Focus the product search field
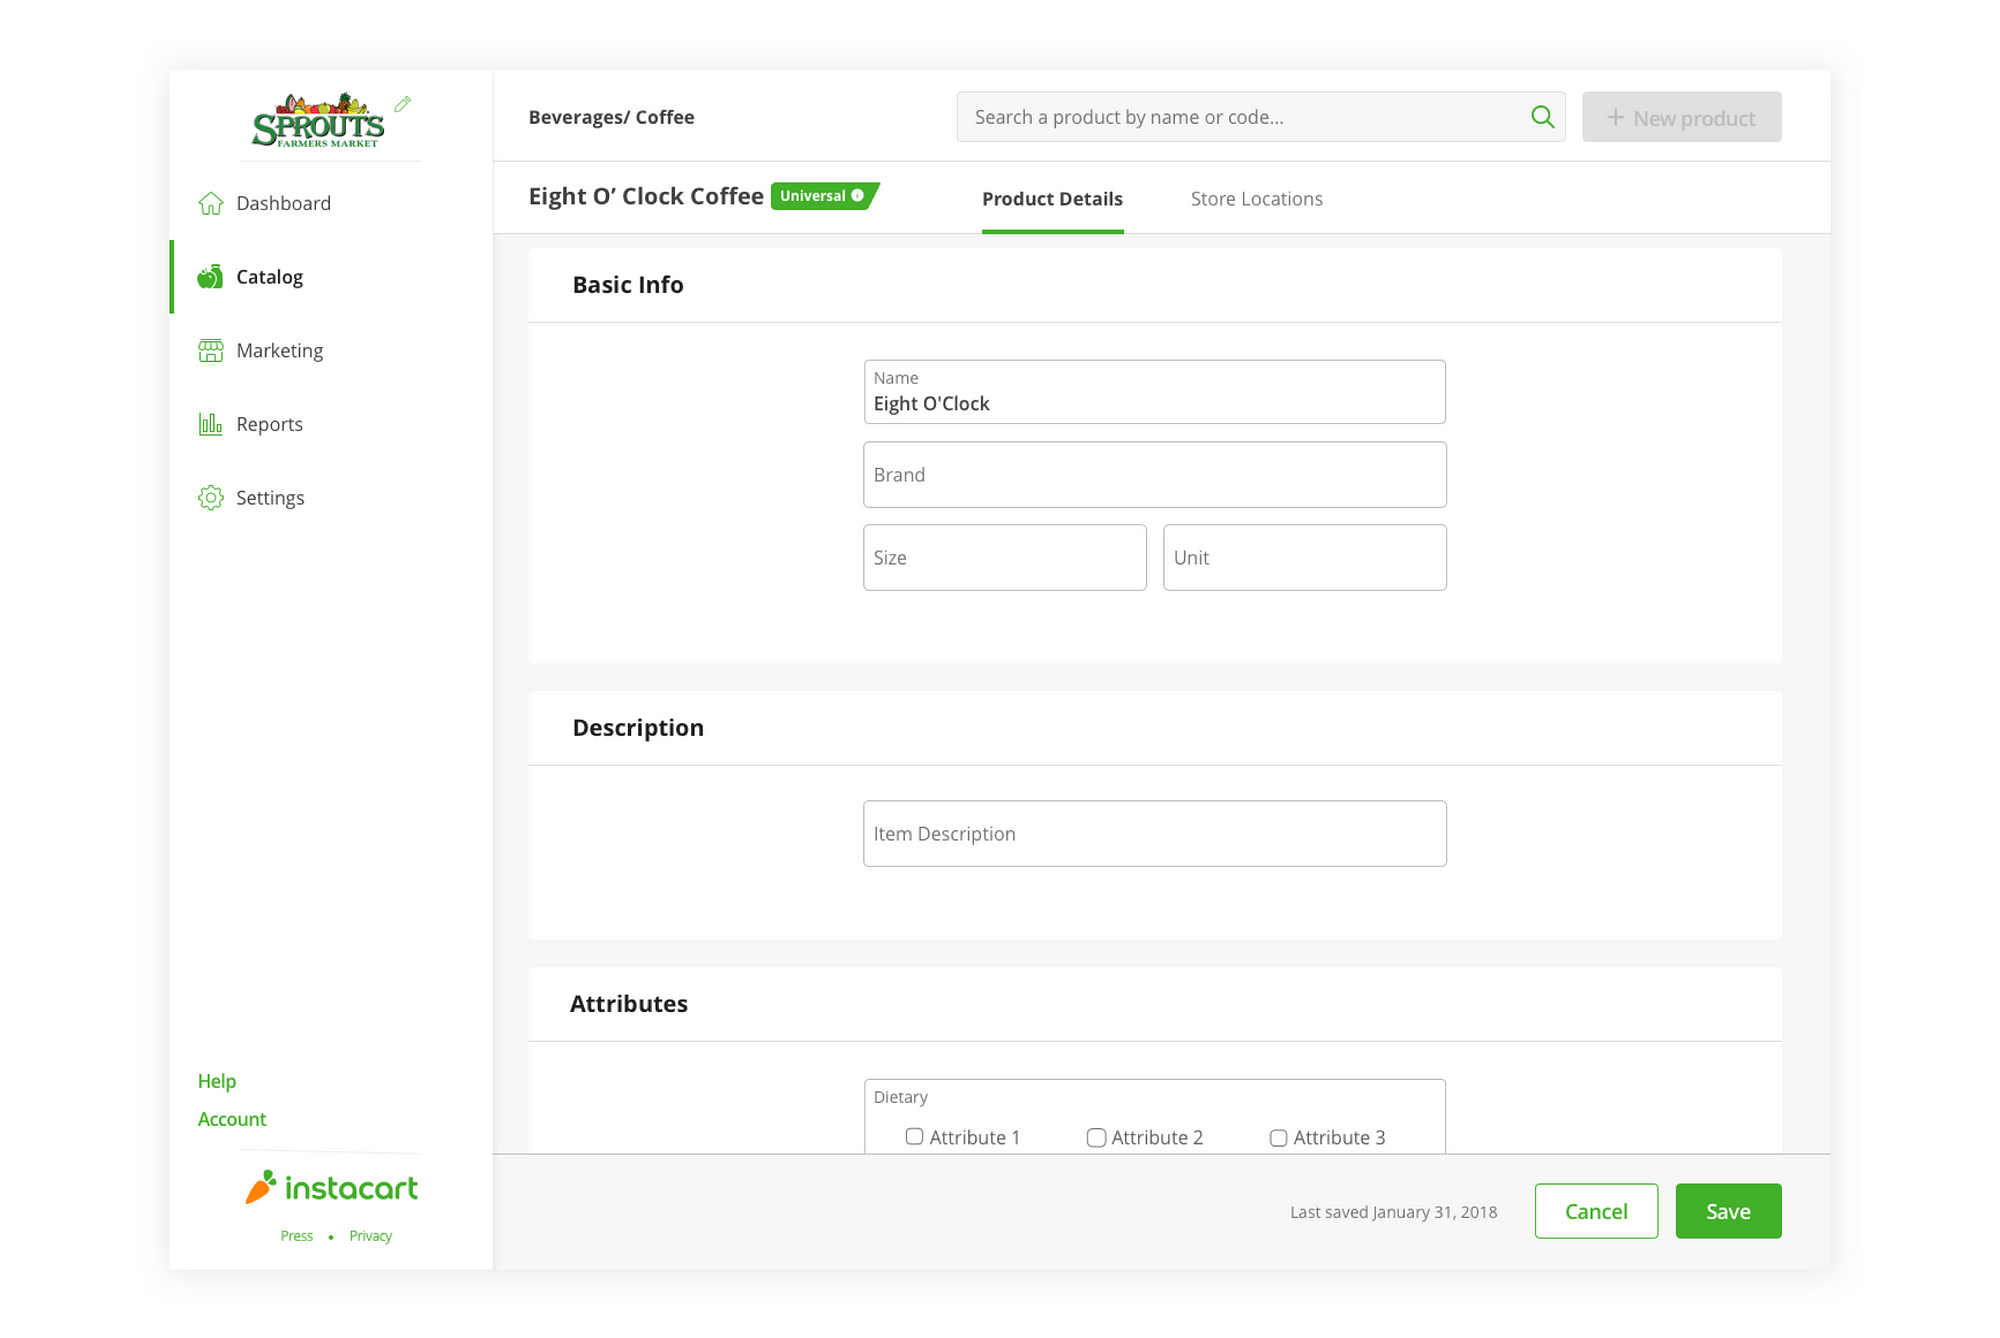 (x=1260, y=117)
